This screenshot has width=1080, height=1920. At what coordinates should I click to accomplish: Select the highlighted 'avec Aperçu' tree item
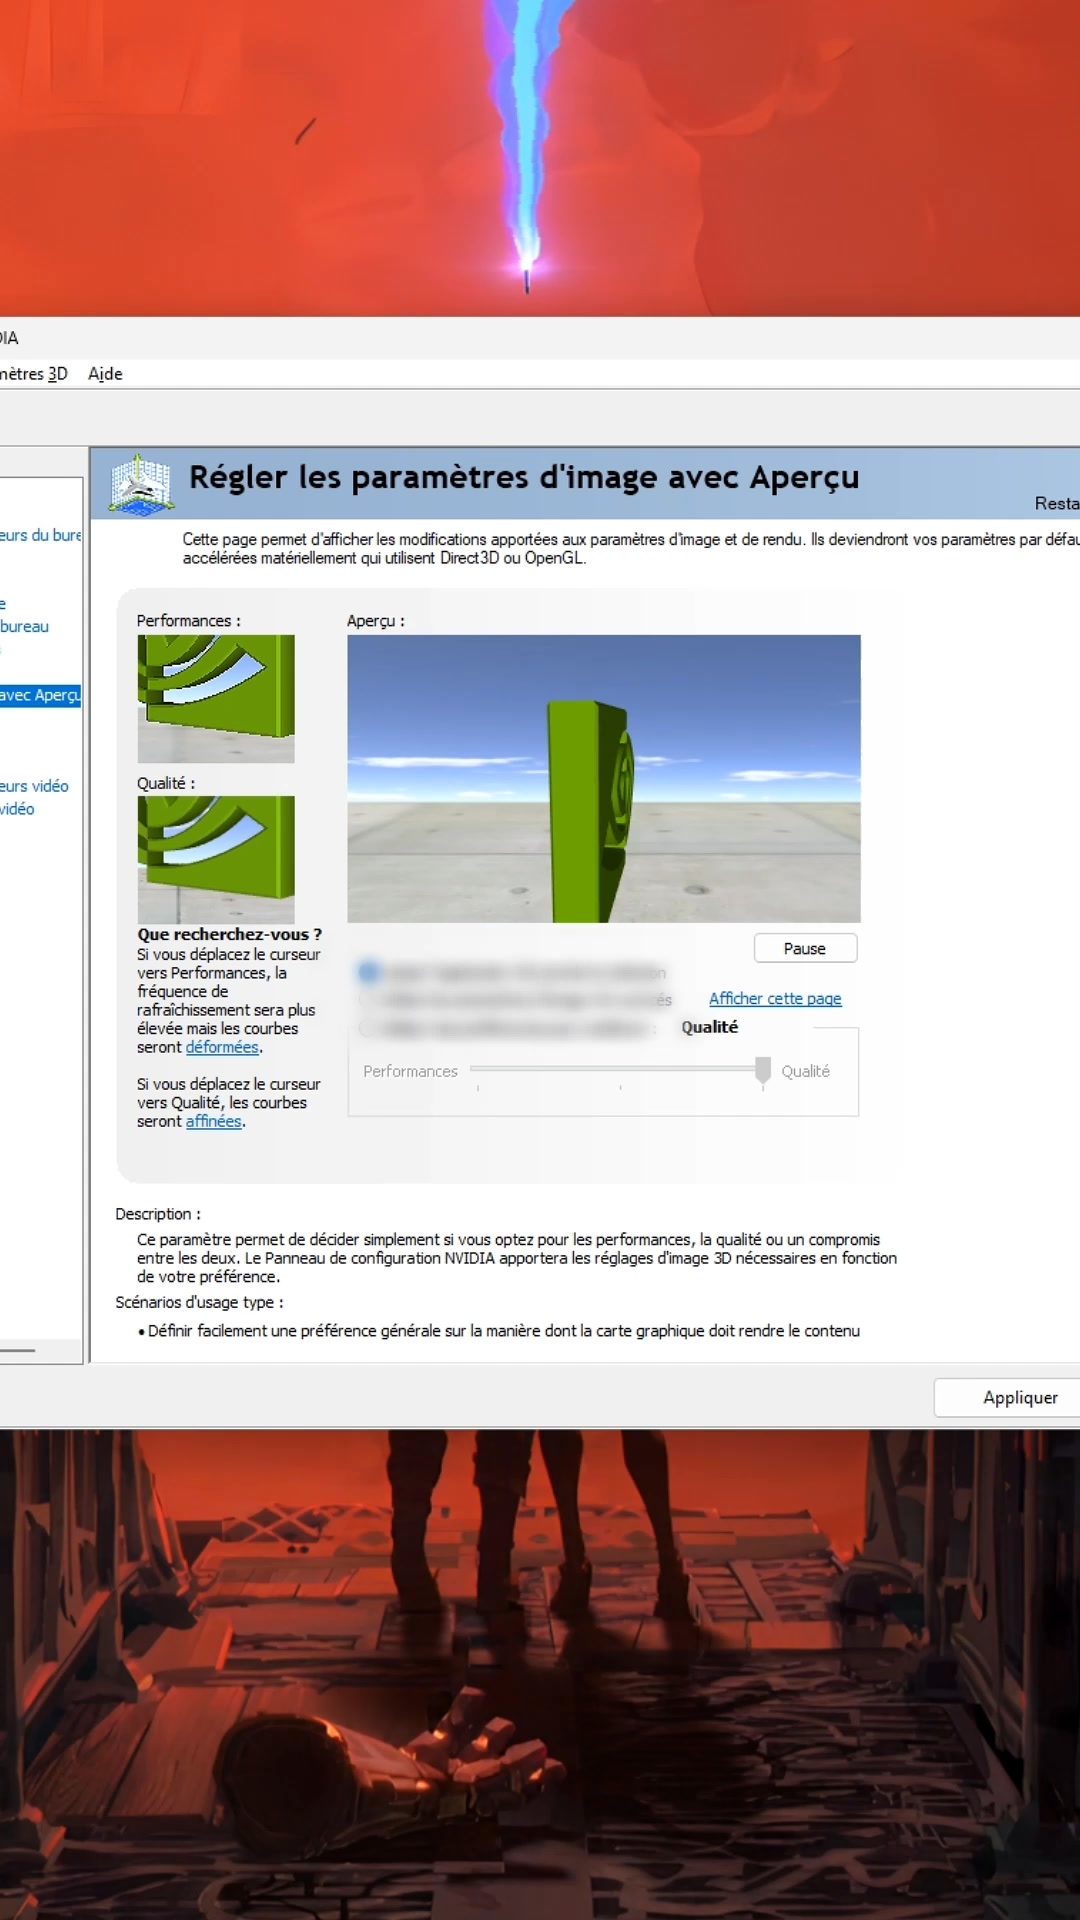[40, 695]
